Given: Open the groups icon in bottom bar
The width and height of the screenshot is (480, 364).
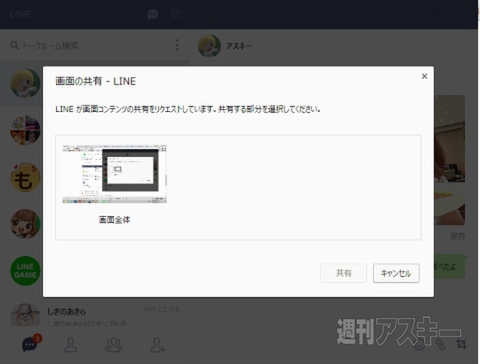Looking at the screenshot, I should coord(113,345).
